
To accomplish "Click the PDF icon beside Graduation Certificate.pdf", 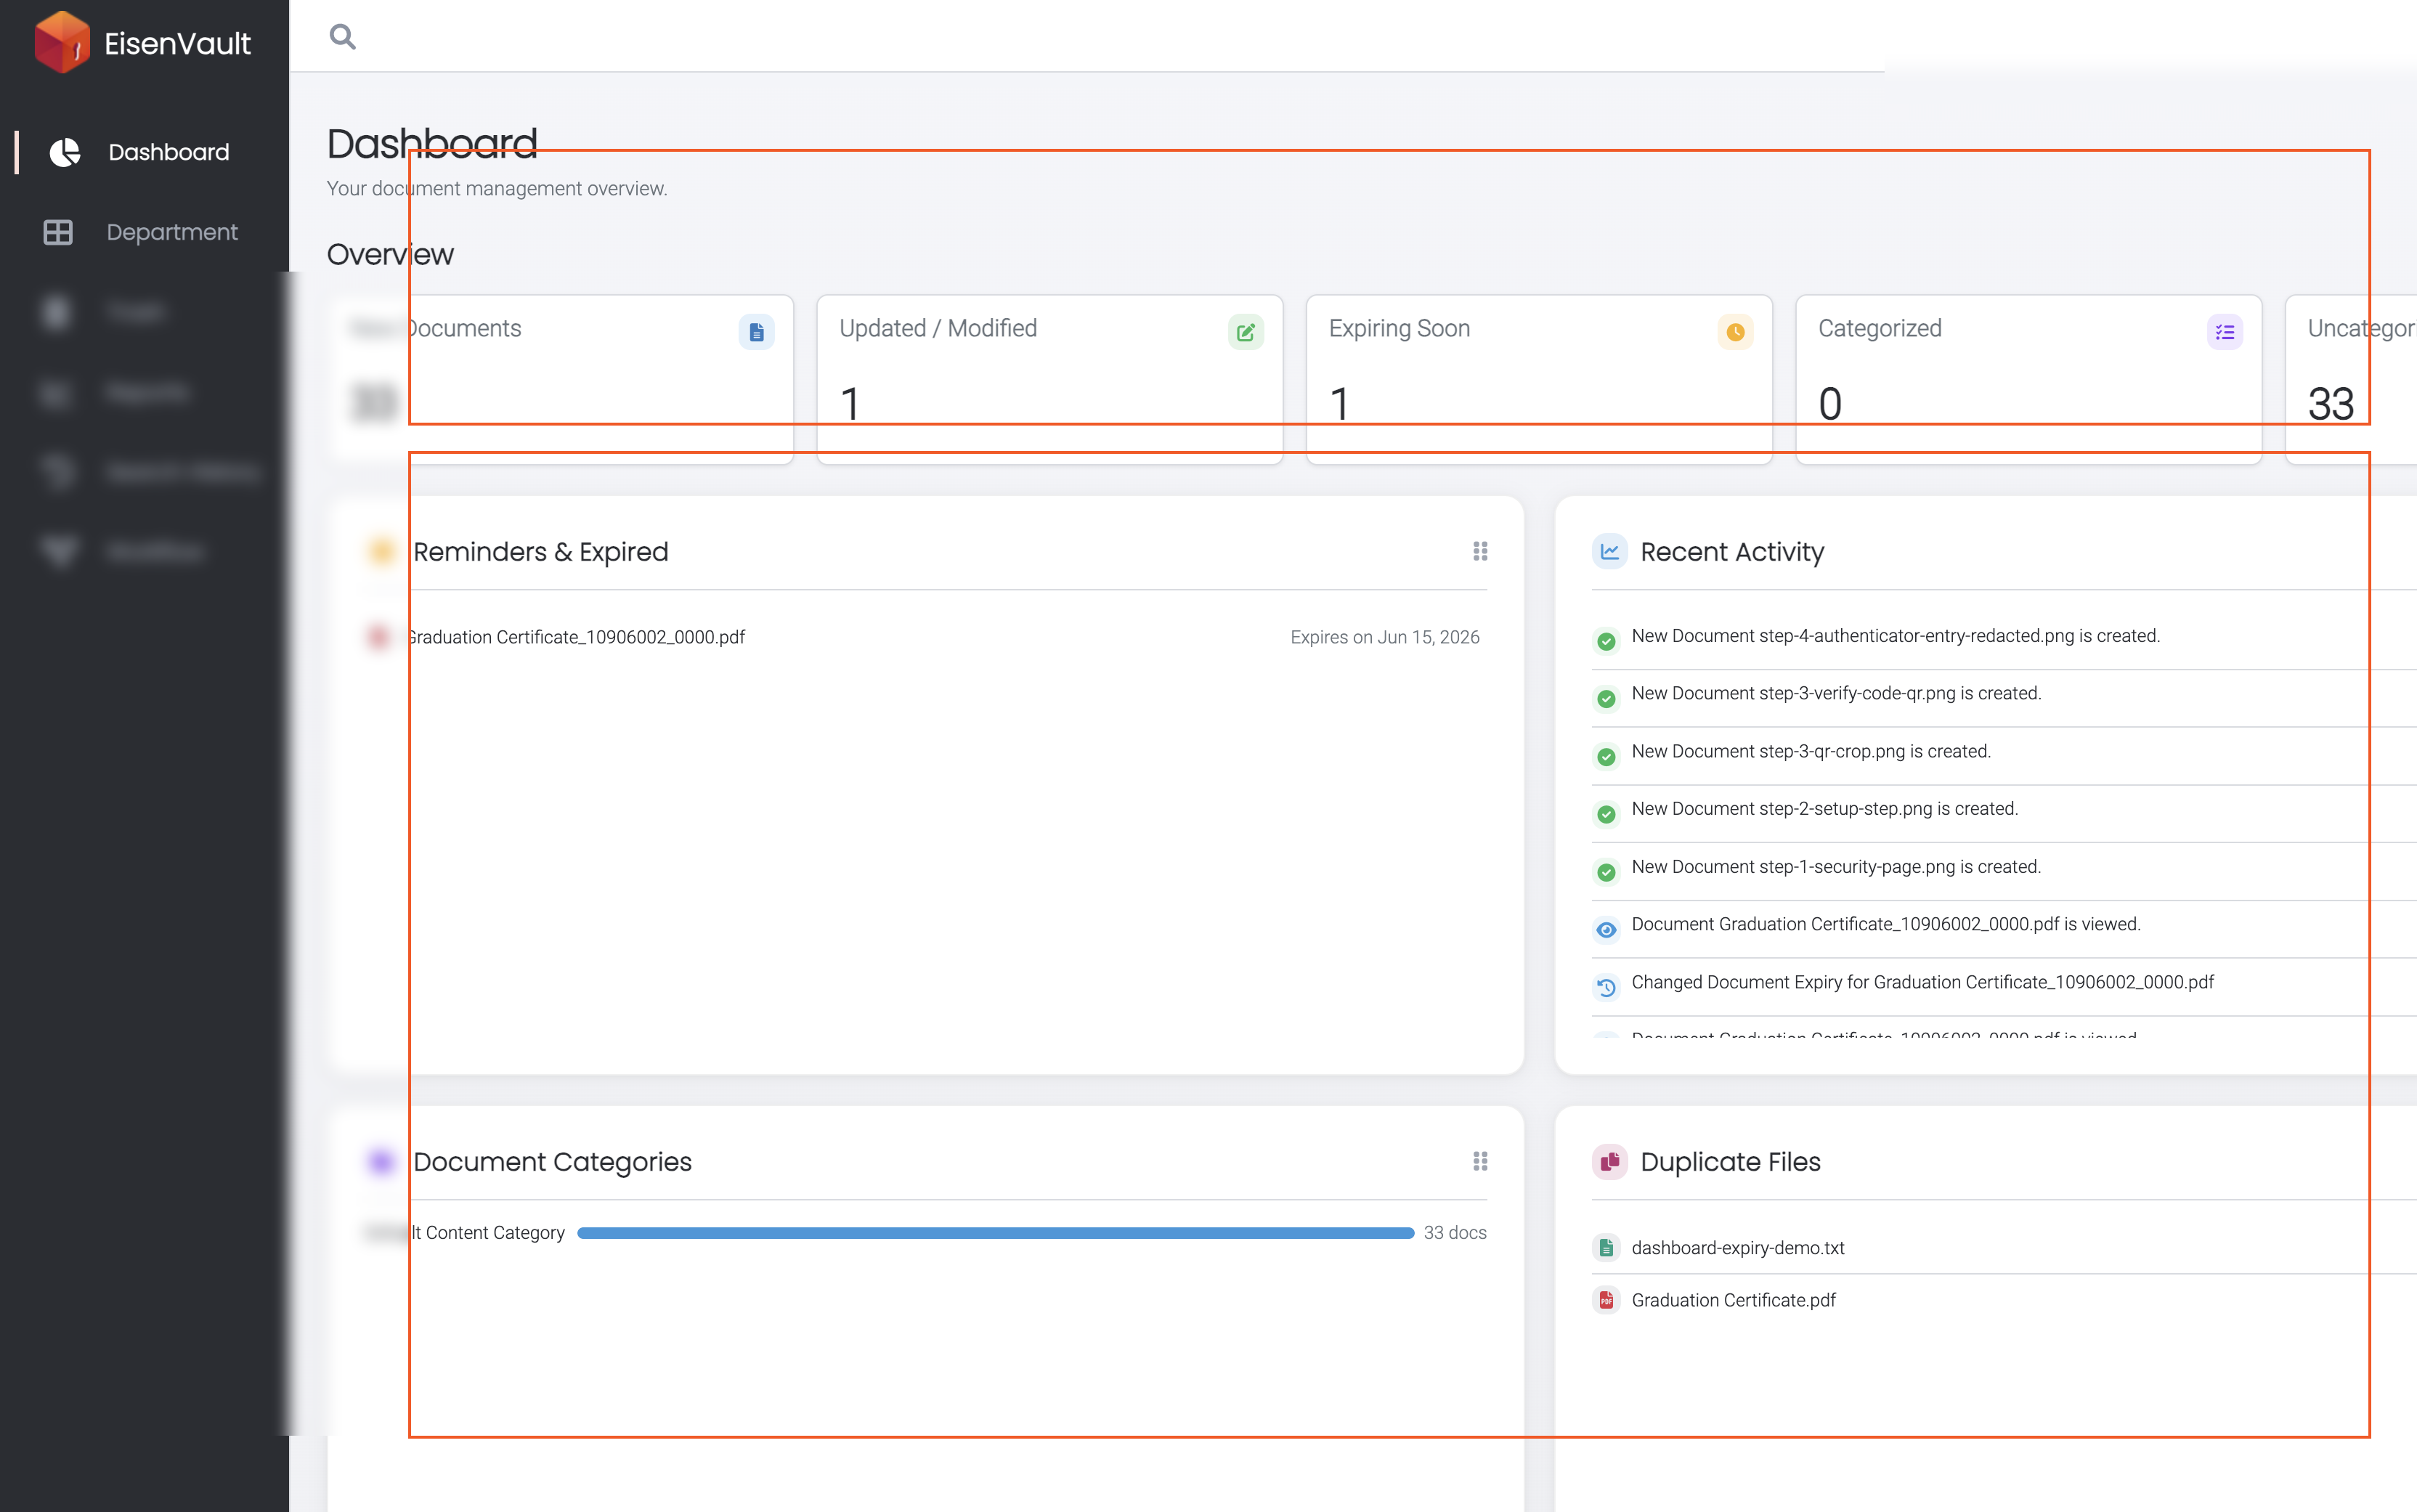I will pyautogui.click(x=1606, y=1300).
